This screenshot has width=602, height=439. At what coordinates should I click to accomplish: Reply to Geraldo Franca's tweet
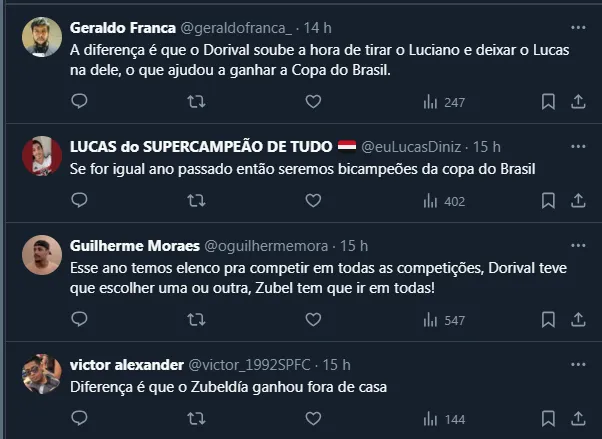[81, 101]
